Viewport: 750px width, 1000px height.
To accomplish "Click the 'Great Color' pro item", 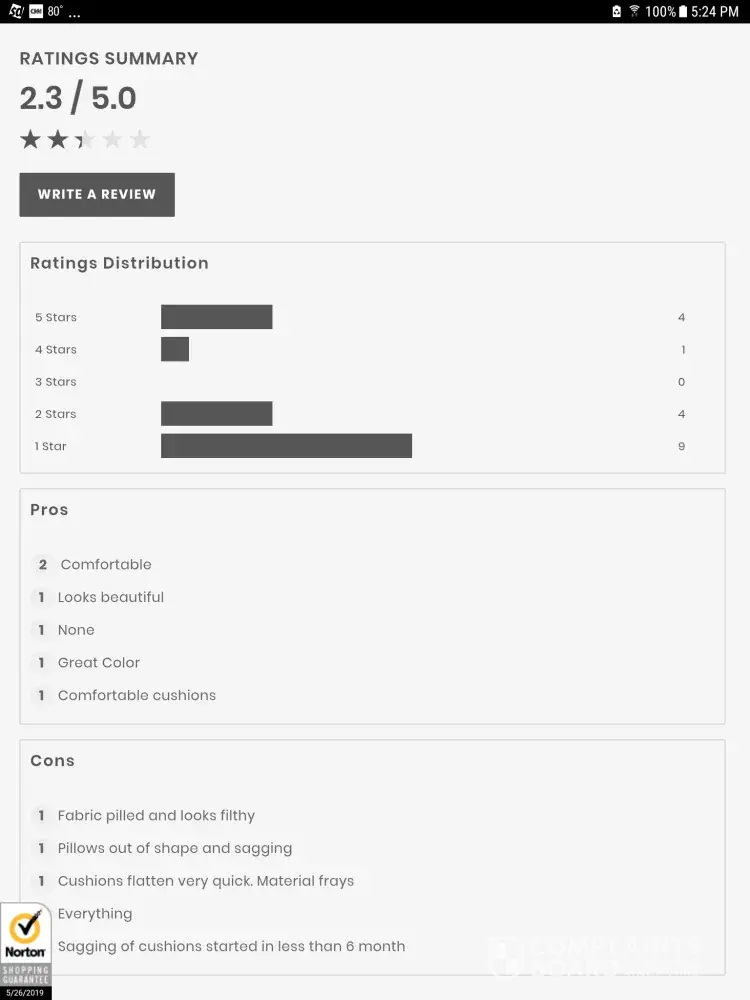I will [x=98, y=663].
